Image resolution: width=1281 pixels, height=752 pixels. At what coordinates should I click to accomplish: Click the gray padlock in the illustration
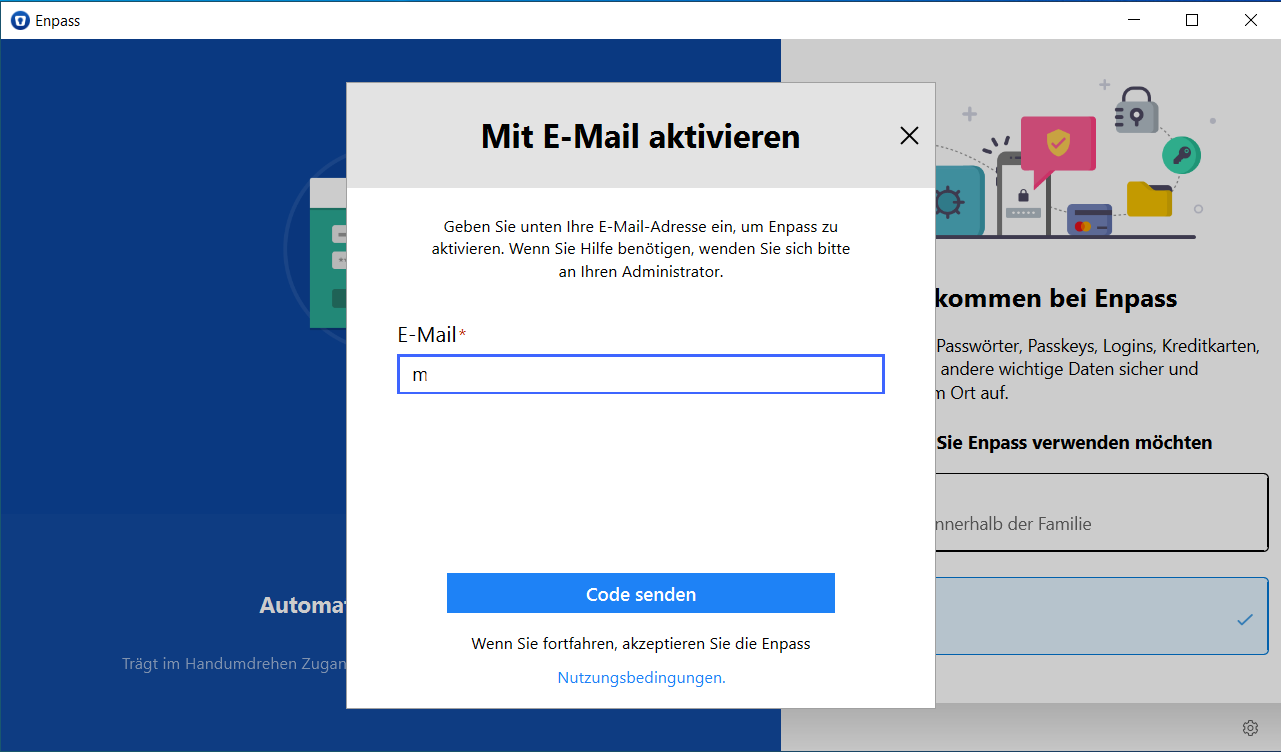pos(1137,115)
